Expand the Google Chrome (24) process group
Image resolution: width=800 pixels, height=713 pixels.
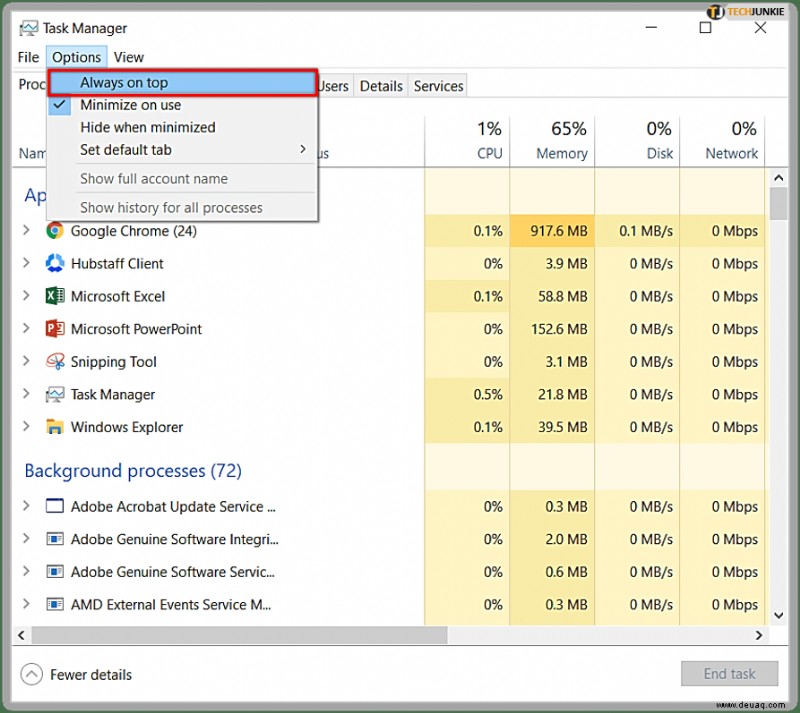click(x=26, y=231)
